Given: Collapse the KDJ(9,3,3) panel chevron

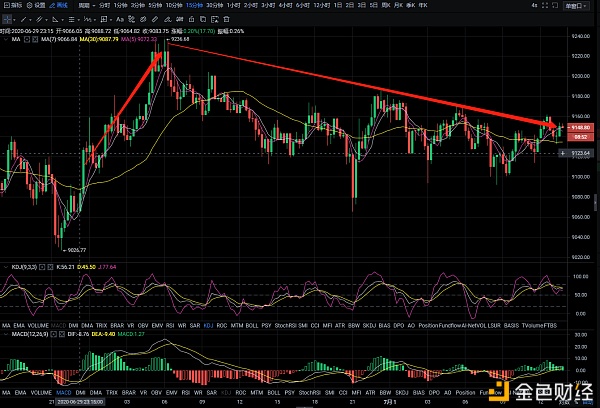Looking at the screenshot, I should [x=6, y=267].
